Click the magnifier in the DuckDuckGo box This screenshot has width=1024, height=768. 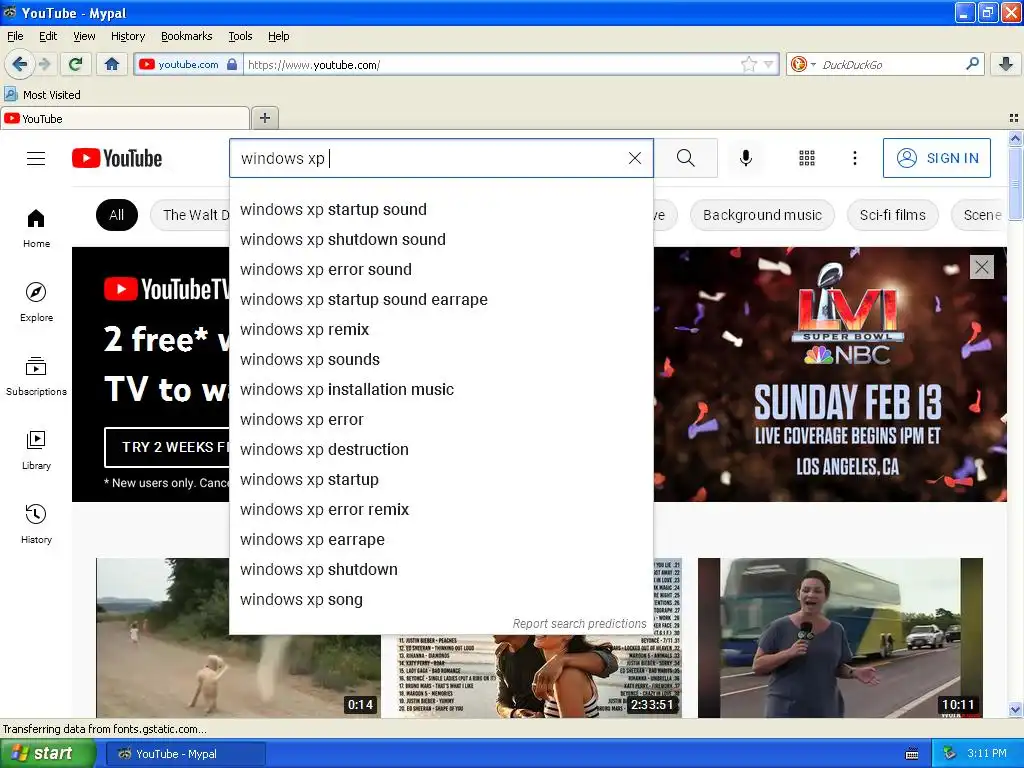(x=972, y=63)
